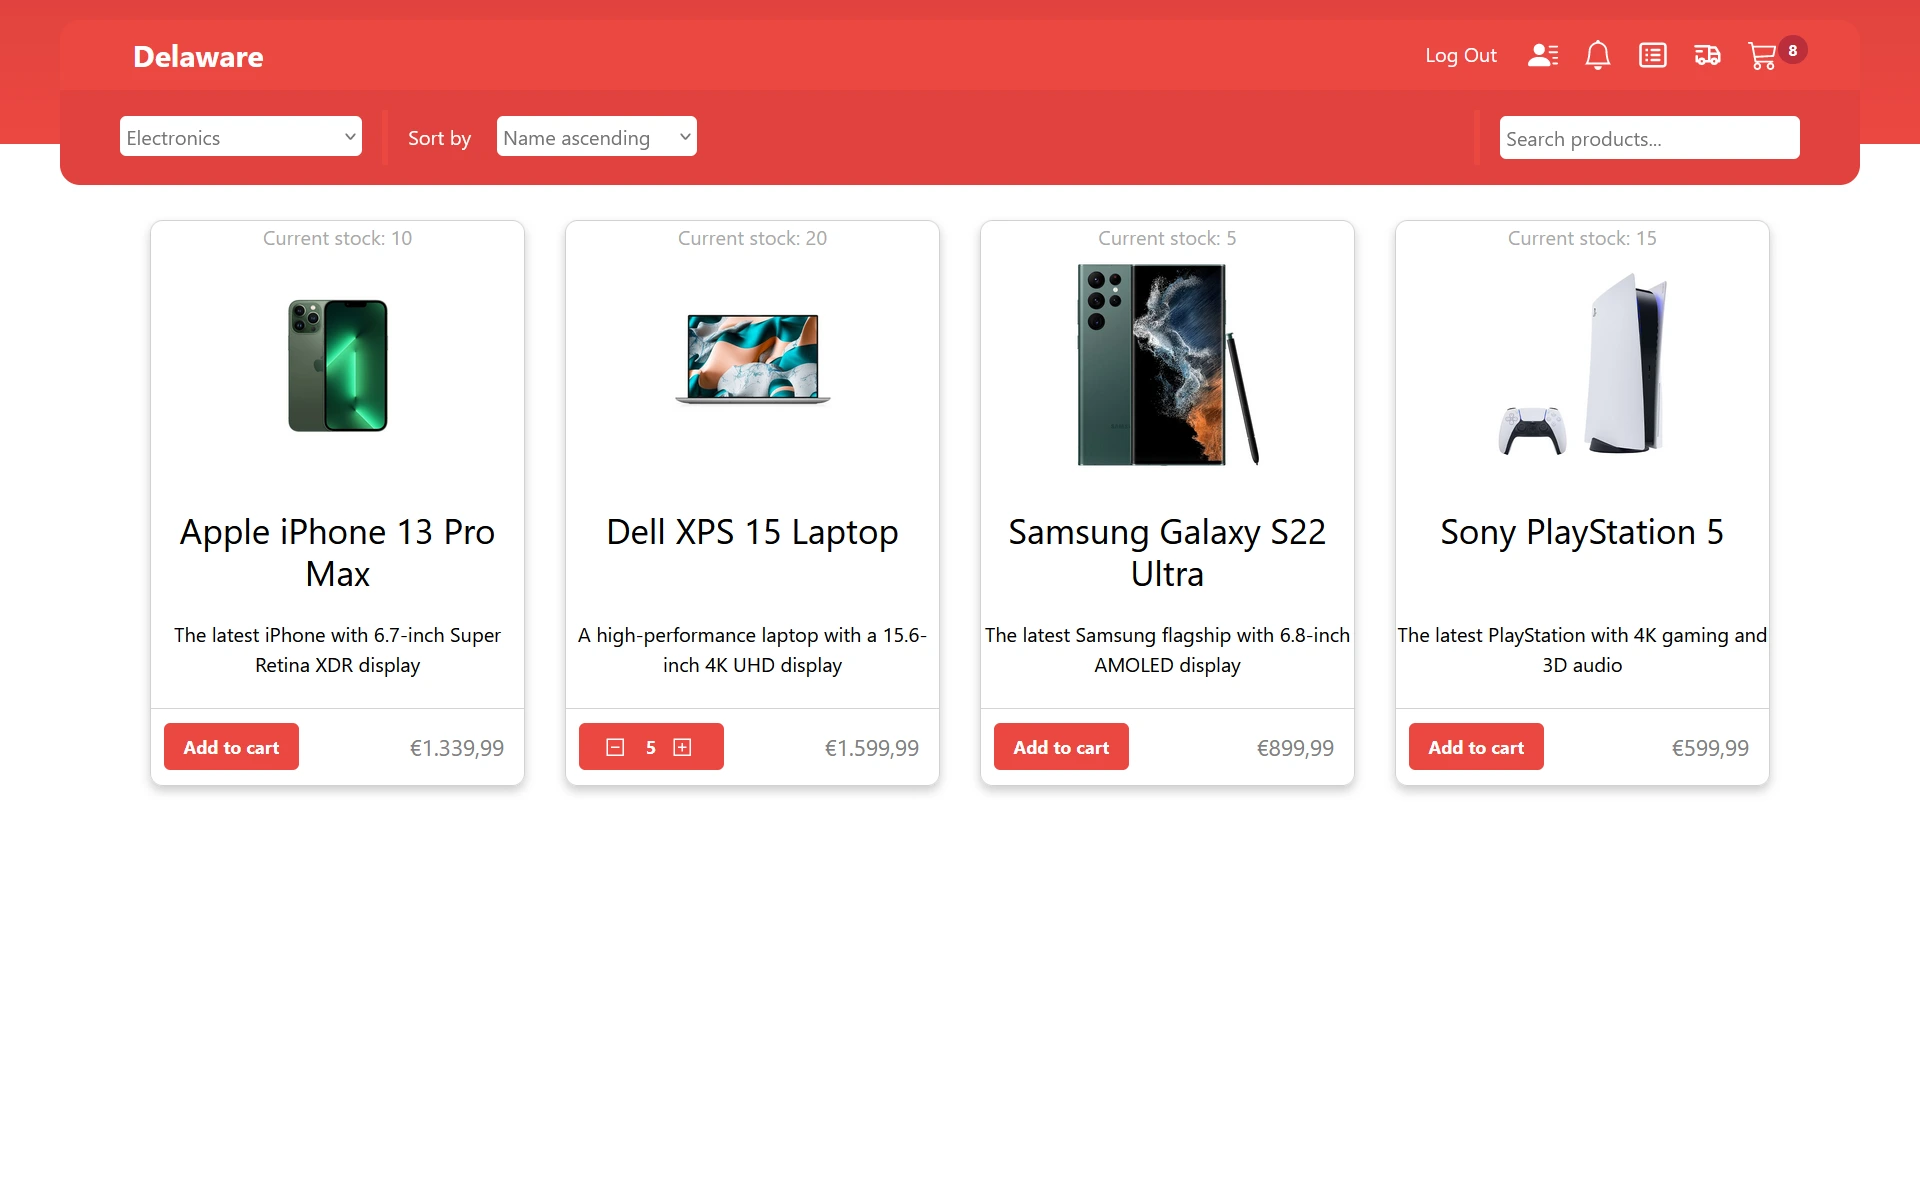Click the €1.339,99 price
The width and height of the screenshot is (1920, 1200).
[x=457, y=748]
